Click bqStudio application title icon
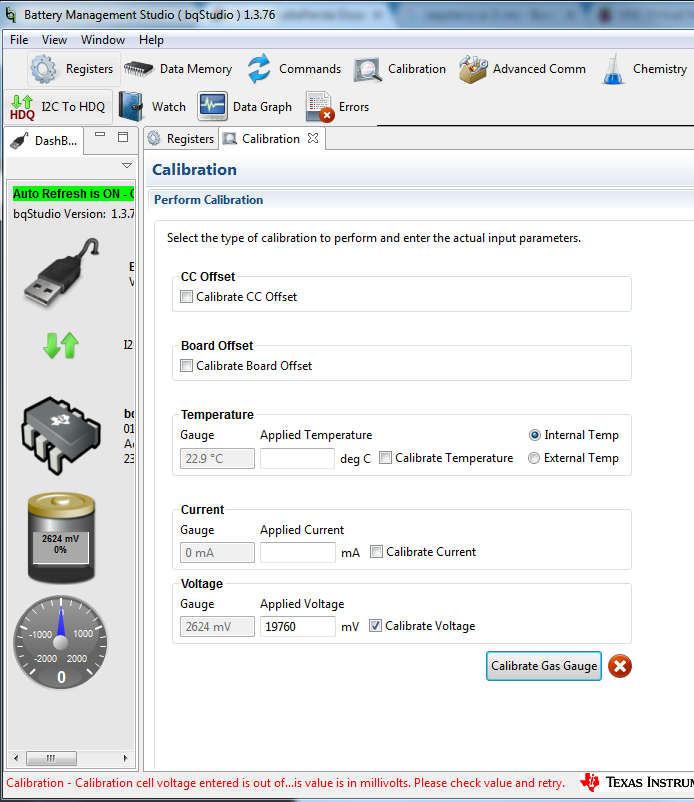694x802 pixels. pos(11,15)
